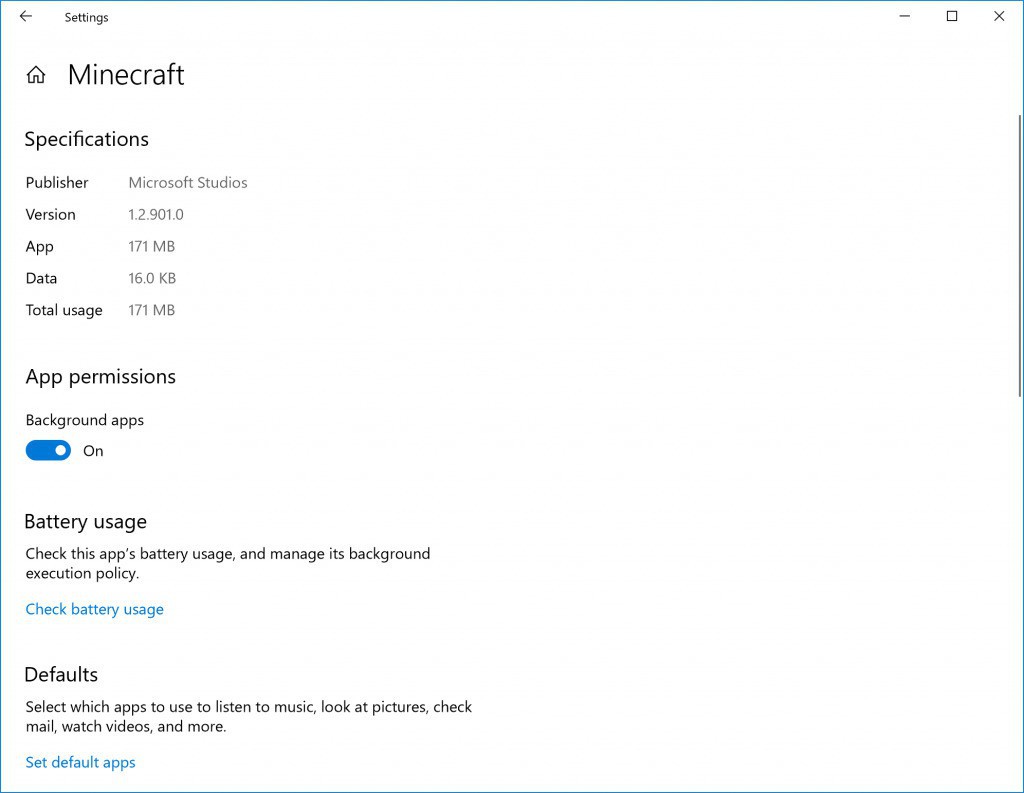Click the App permissions heading
Viewport: 1024px width, 793px height.
coord(101,377)
